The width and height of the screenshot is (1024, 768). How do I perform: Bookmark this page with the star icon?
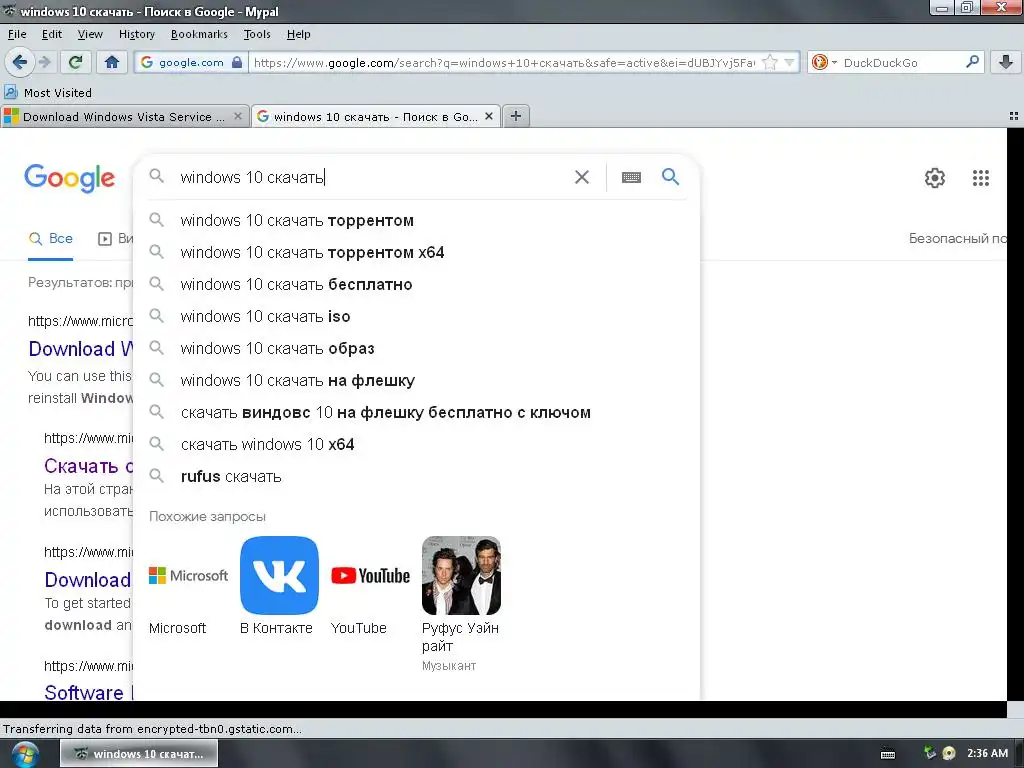pyautogui.click(x=770, y=62)
